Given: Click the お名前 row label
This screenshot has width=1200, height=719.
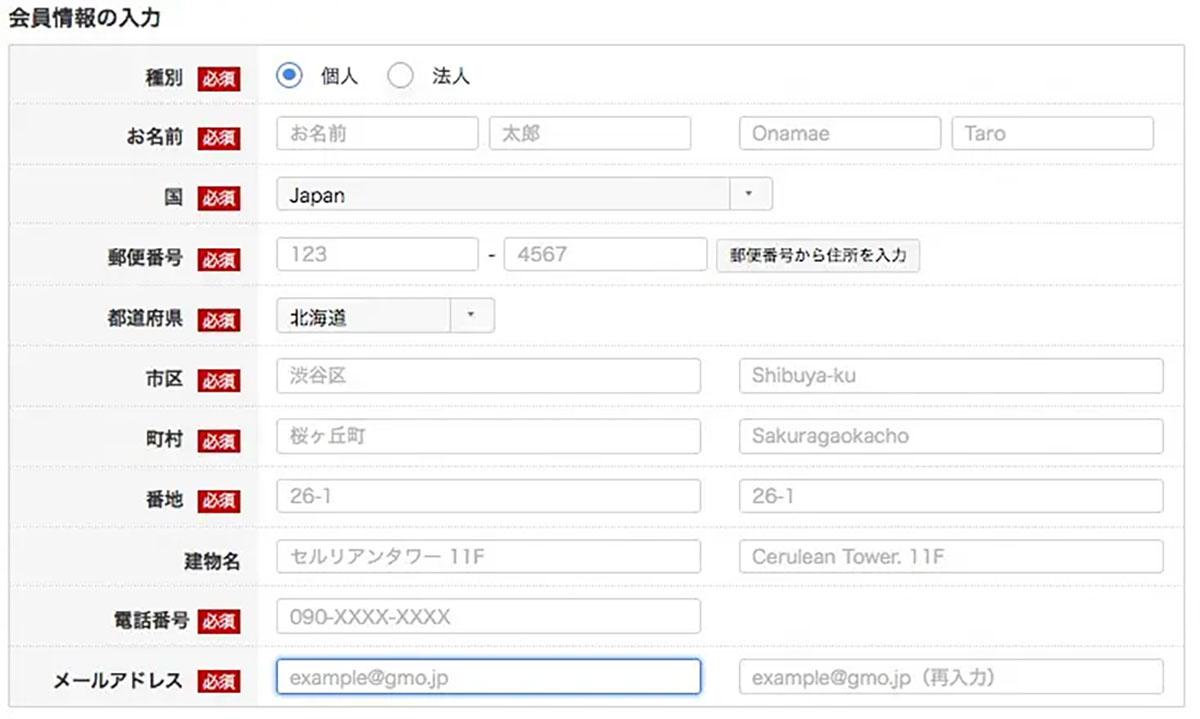Looking at the screenshot, I should click(x=155, y=138).
